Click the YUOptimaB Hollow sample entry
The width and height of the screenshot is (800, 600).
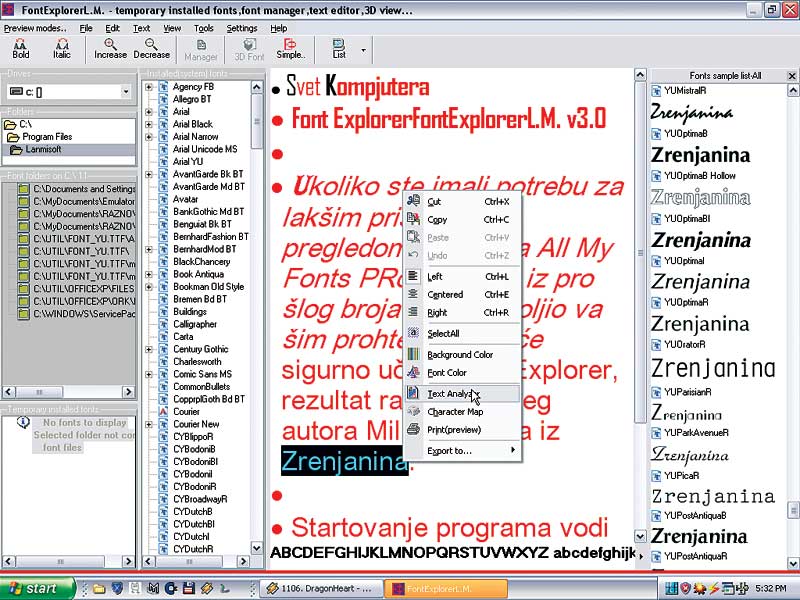pyautogui.click(x=699, y=176)
